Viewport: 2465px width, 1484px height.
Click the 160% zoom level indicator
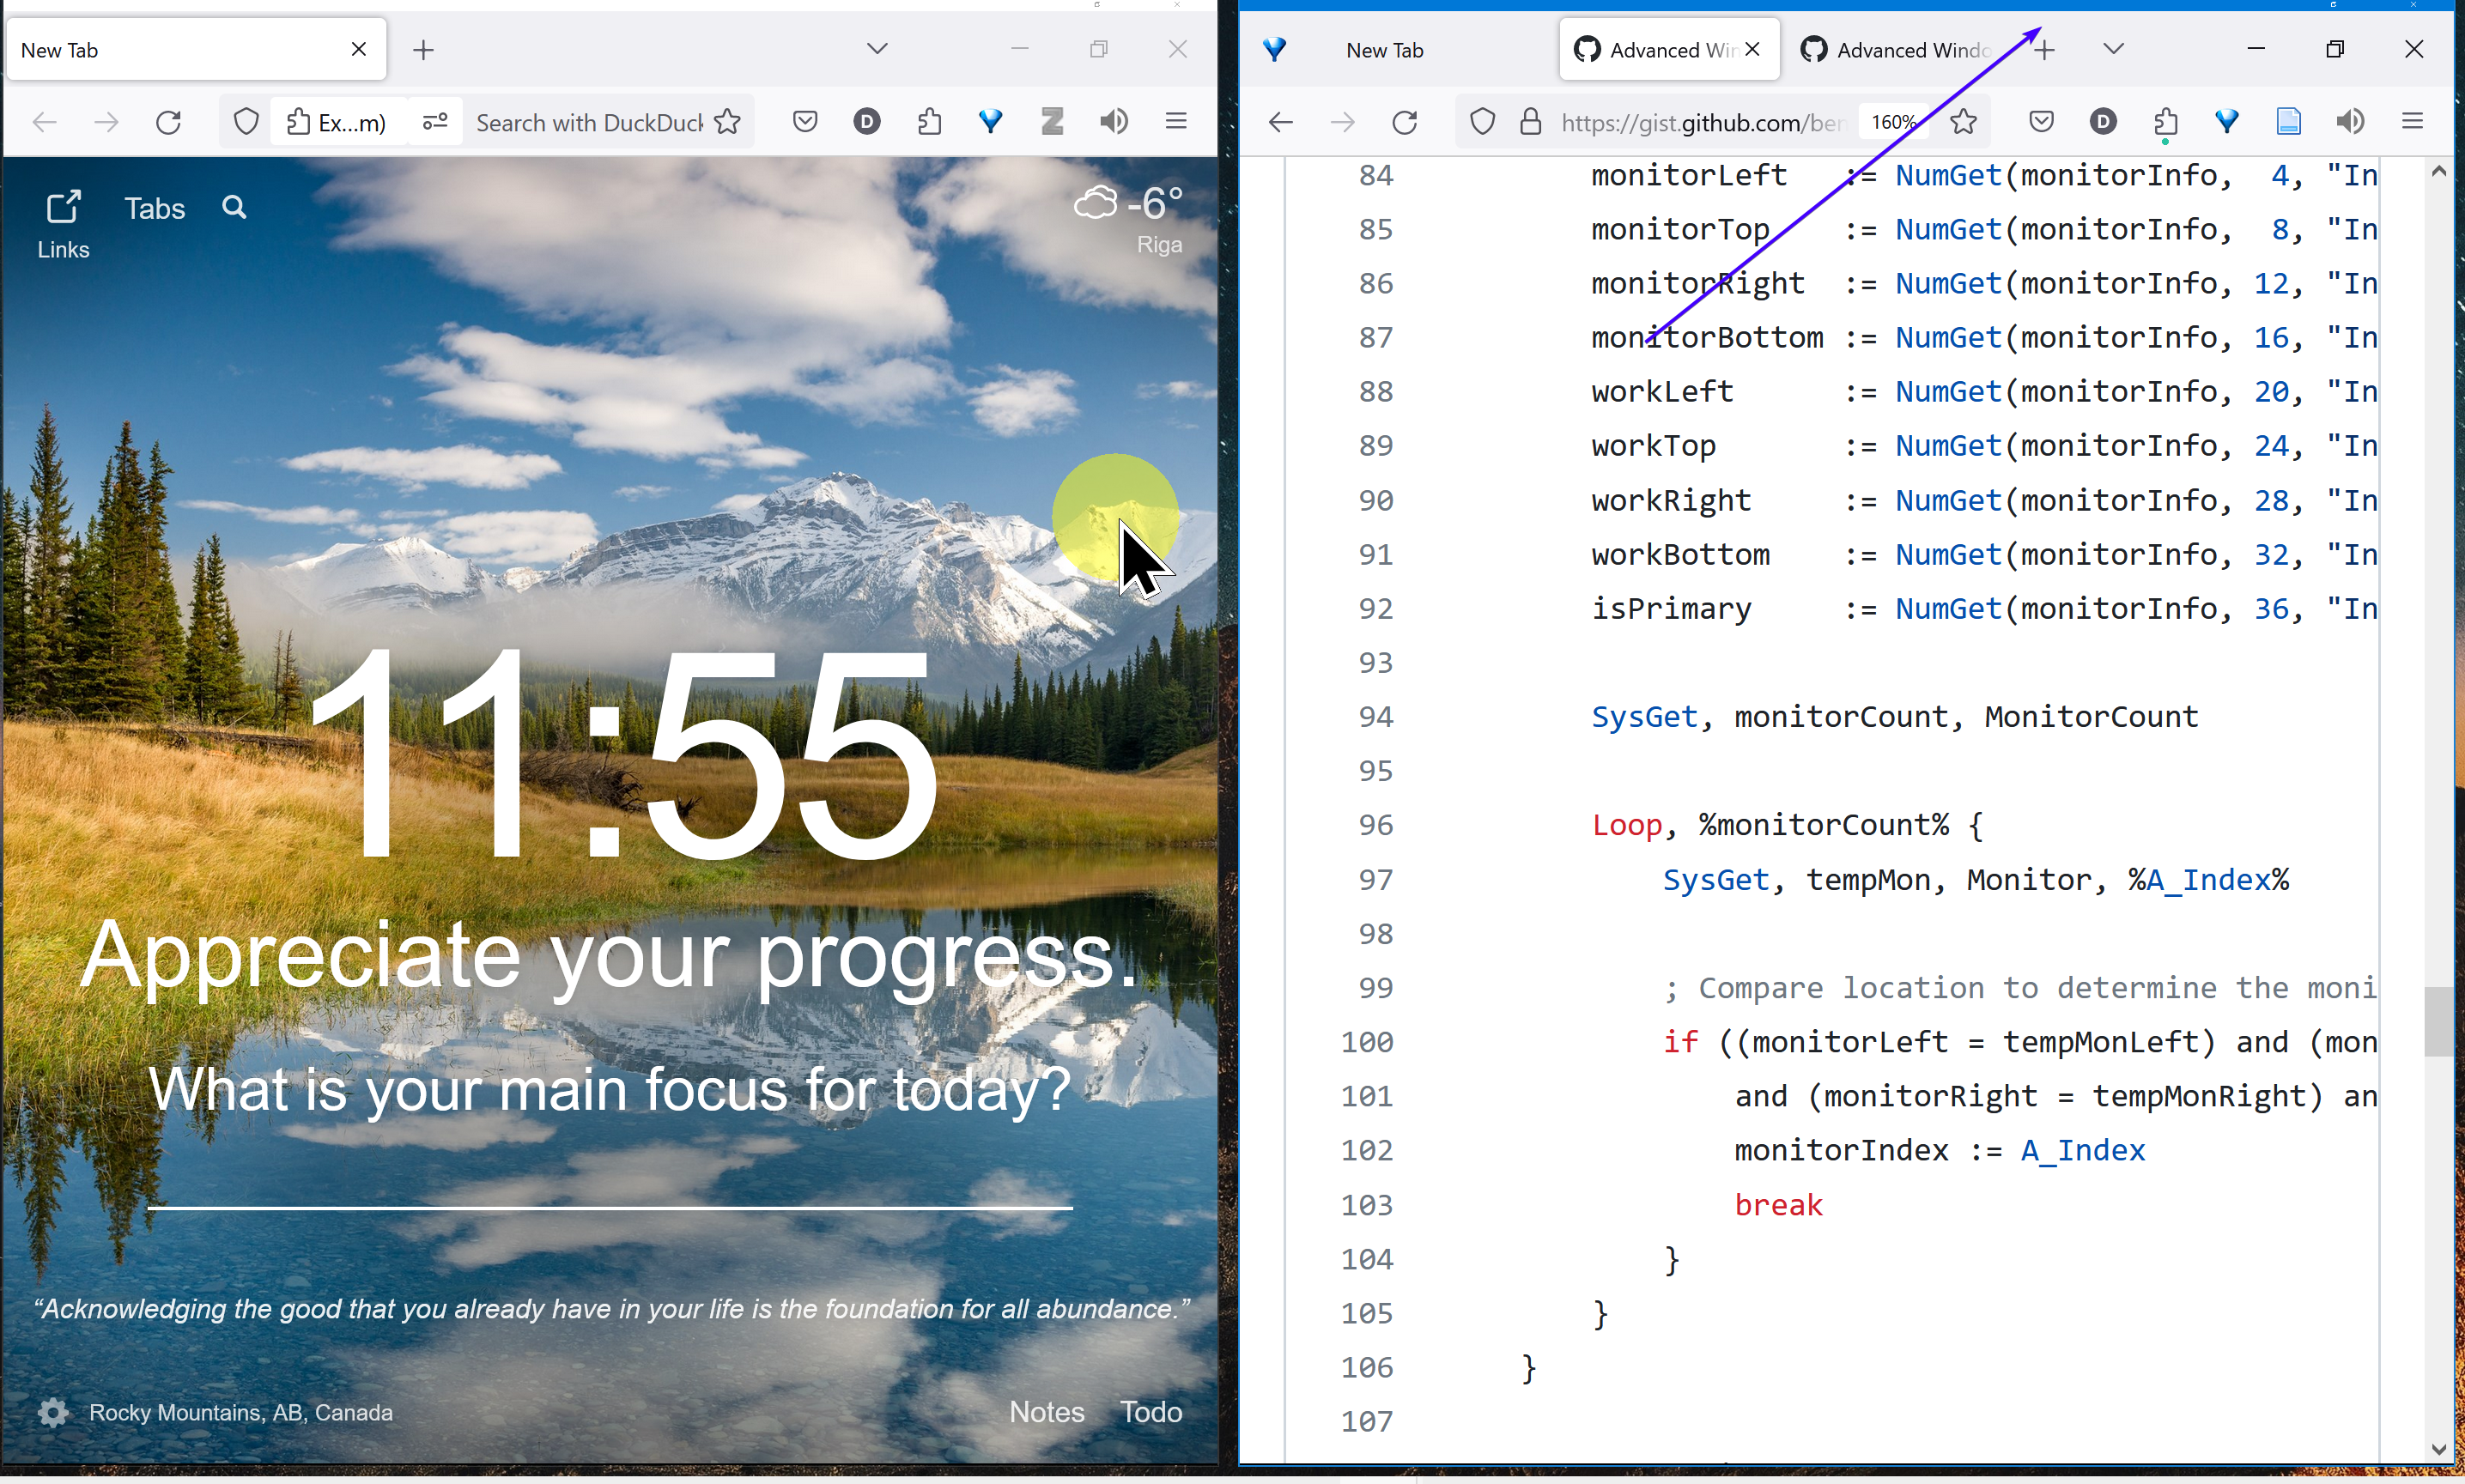point(1892,122)
